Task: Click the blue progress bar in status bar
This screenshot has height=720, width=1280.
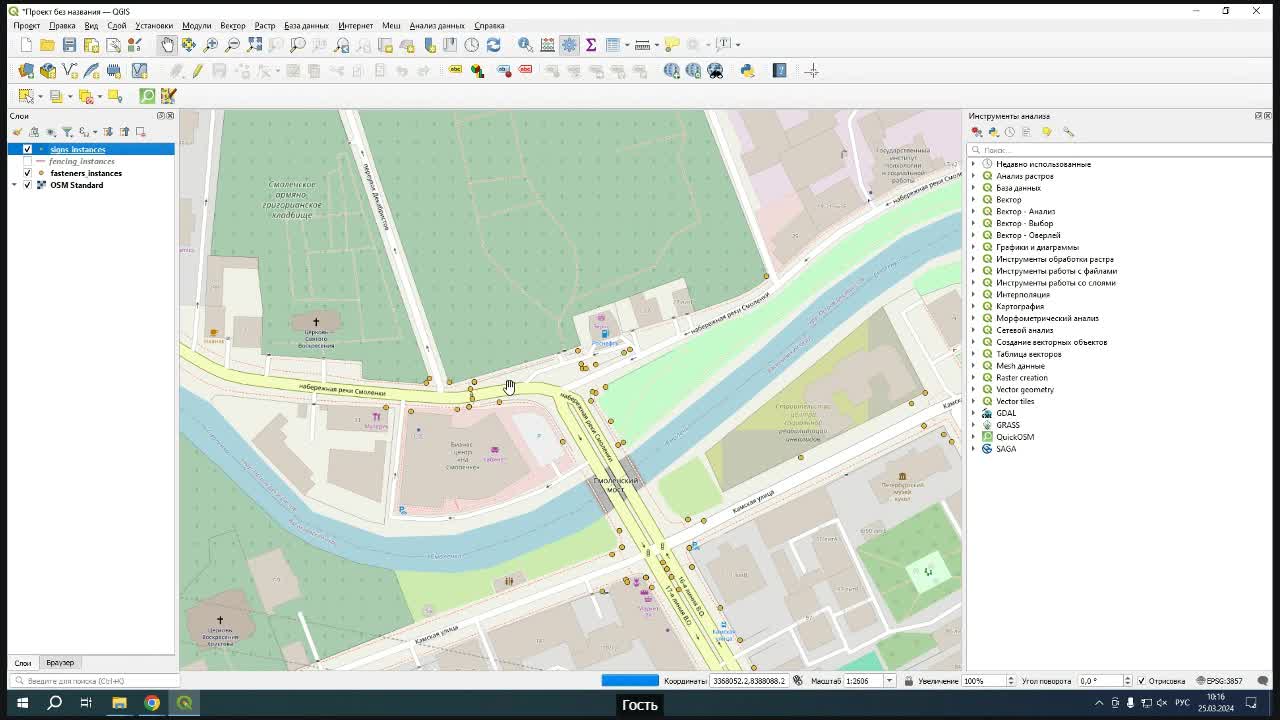Action: tap(630, 681)
